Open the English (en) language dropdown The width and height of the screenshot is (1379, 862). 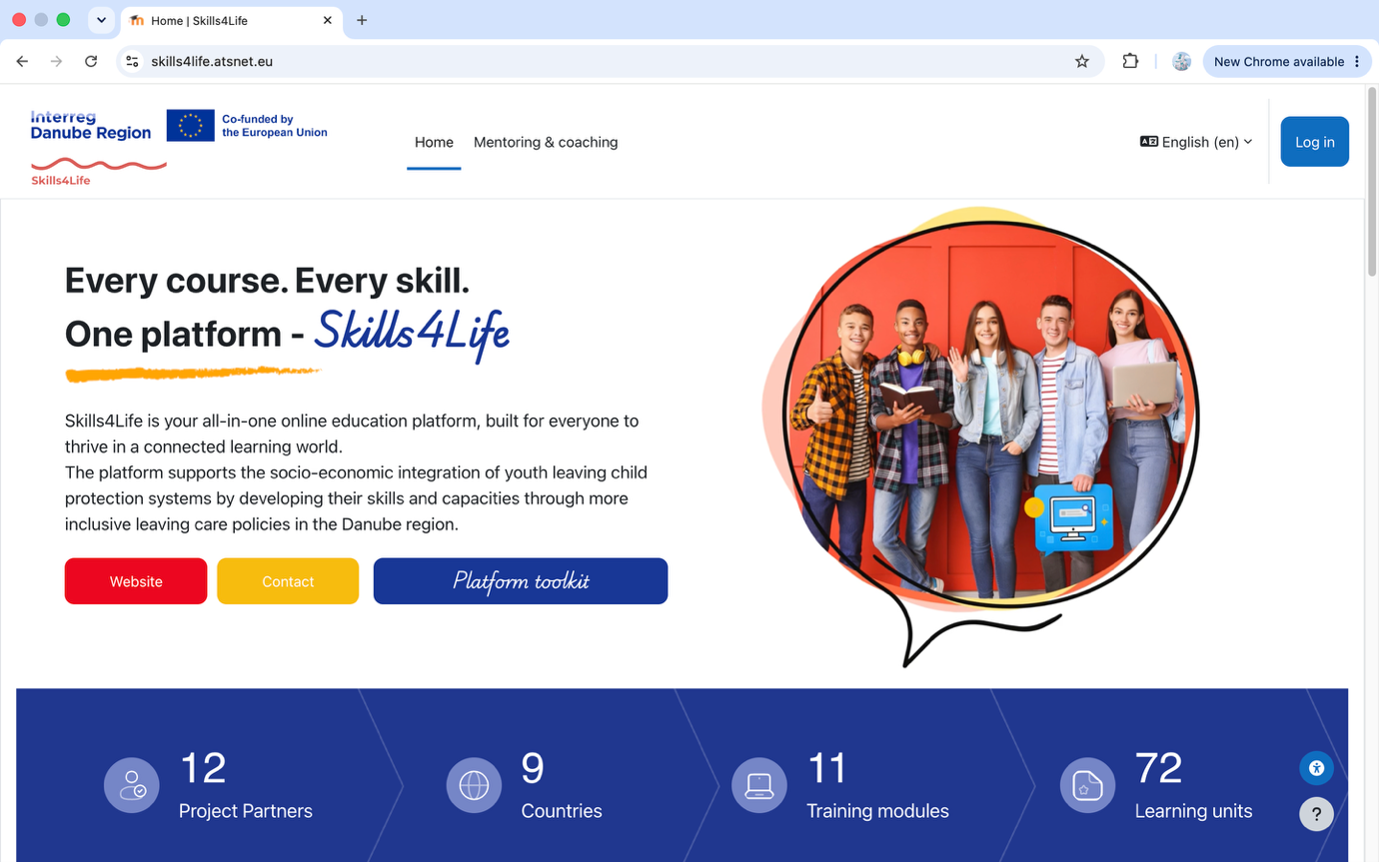click(1196, 142)
